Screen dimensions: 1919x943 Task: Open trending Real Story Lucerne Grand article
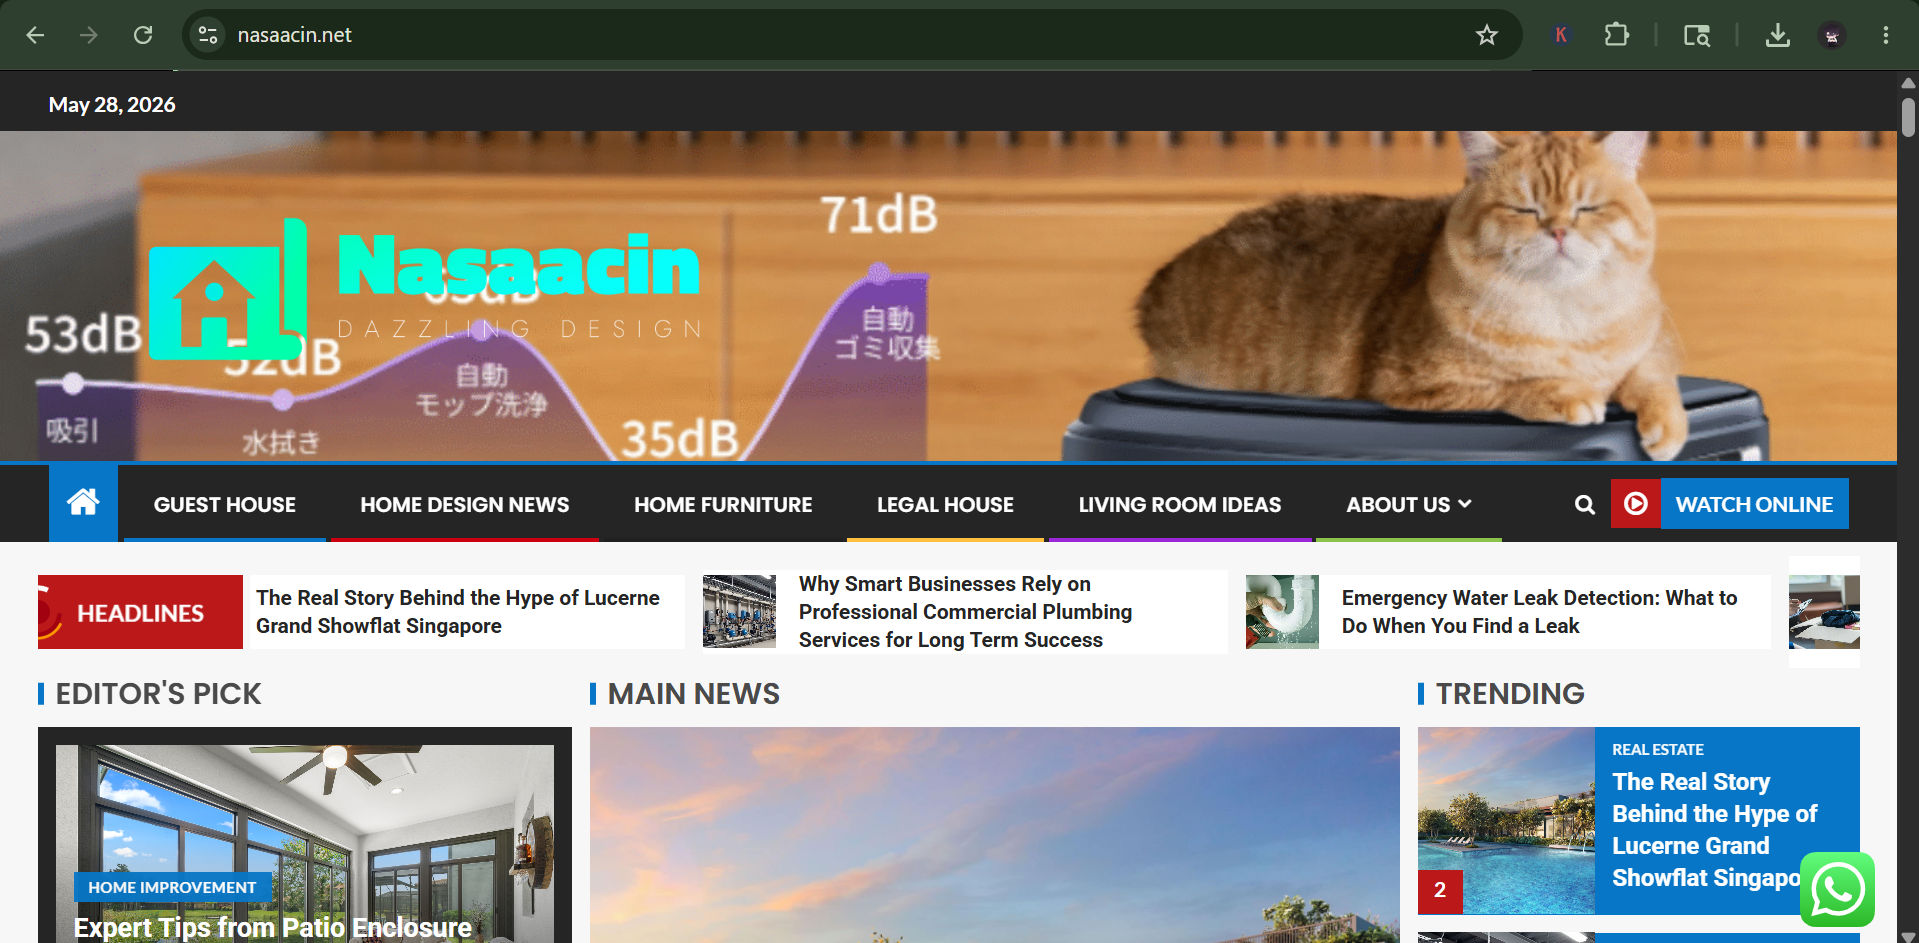click(1714, 830)
